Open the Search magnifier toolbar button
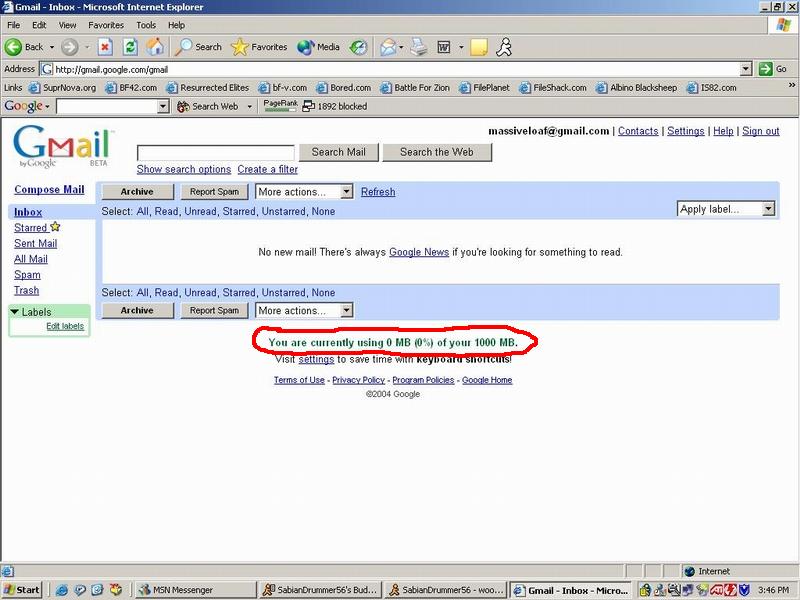 [x=198, y=47]
